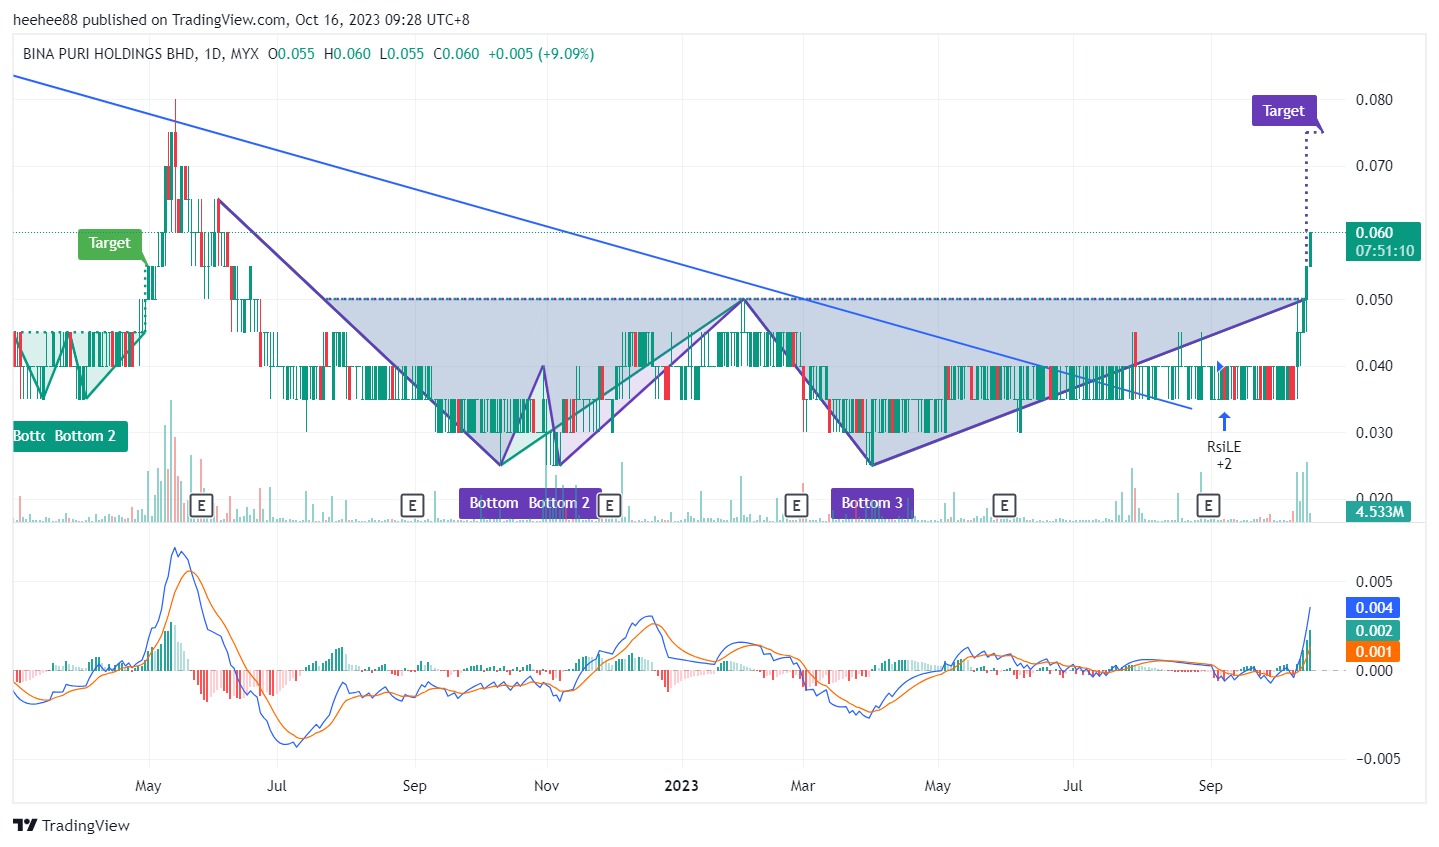The width and height of the screenshot is (1439, 847).
Task: Click the close value C0.060
Action: pyautogui.click(x=456, y=54)
